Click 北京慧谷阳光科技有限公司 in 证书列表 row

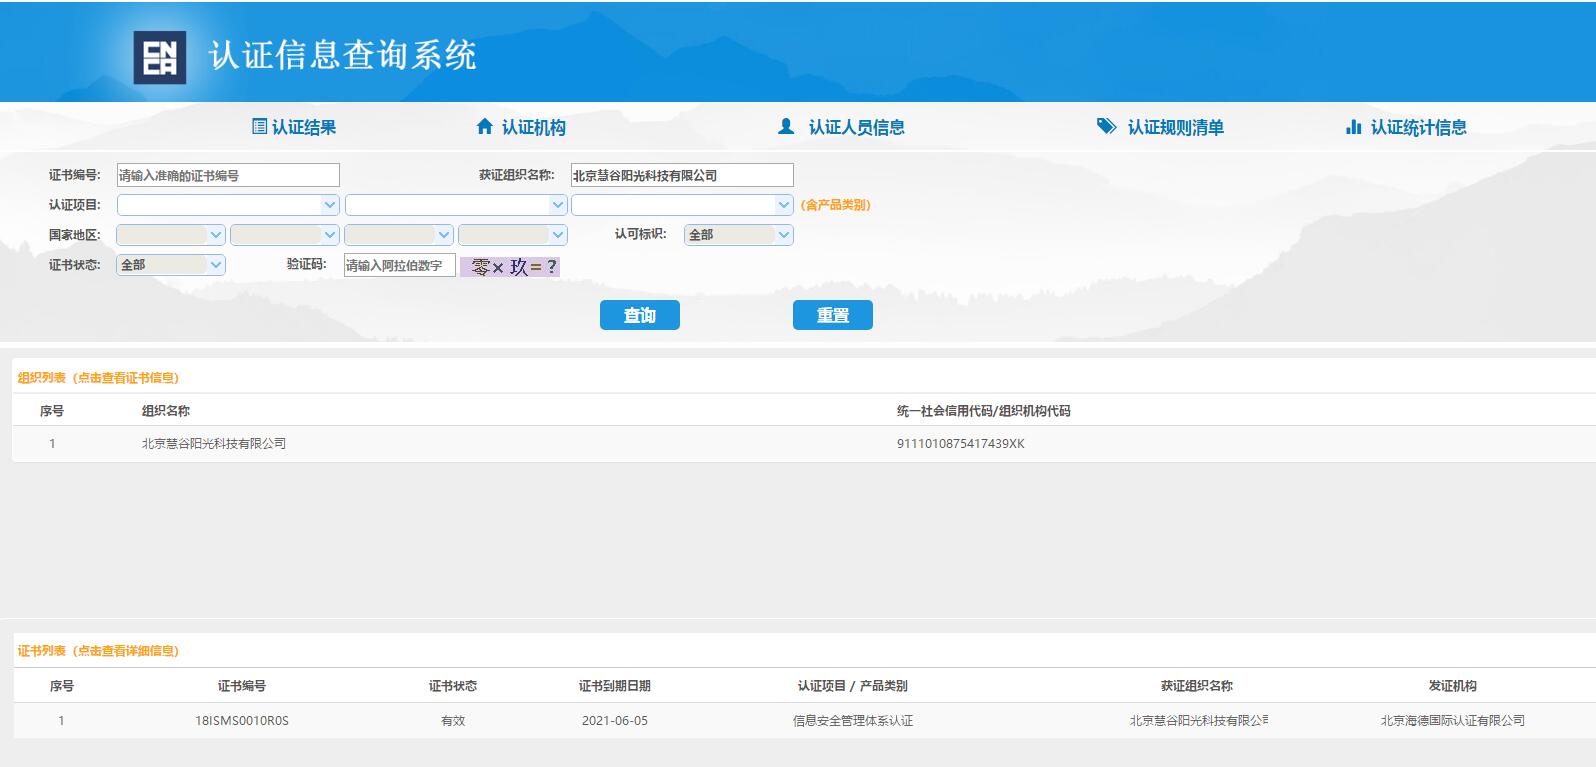pyautogui.click(x=1199, y=721)
